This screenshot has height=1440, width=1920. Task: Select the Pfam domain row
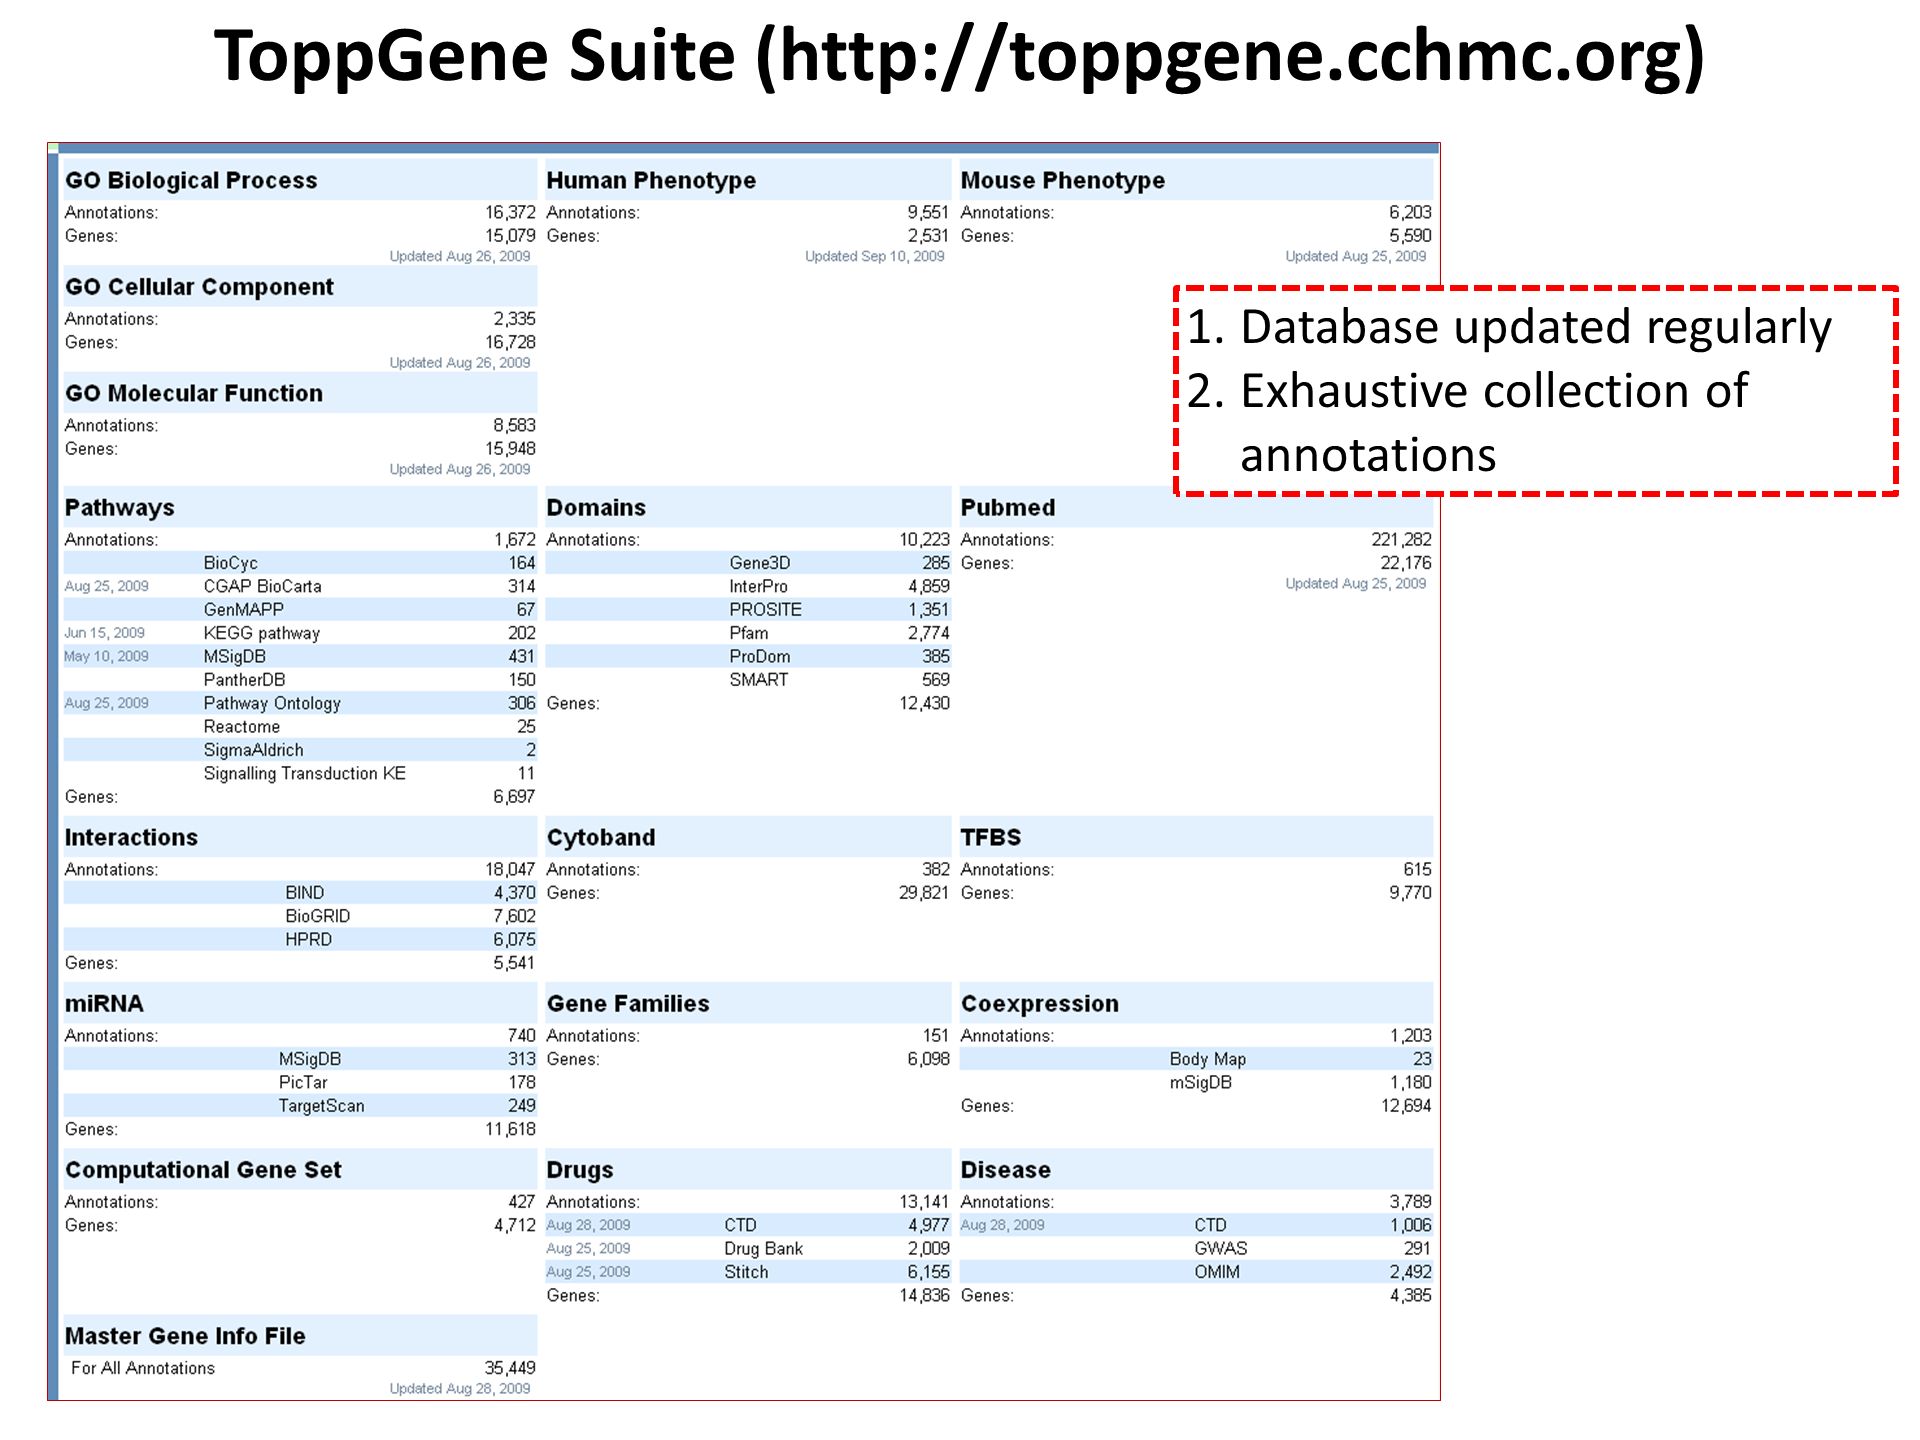coord(748,633)
